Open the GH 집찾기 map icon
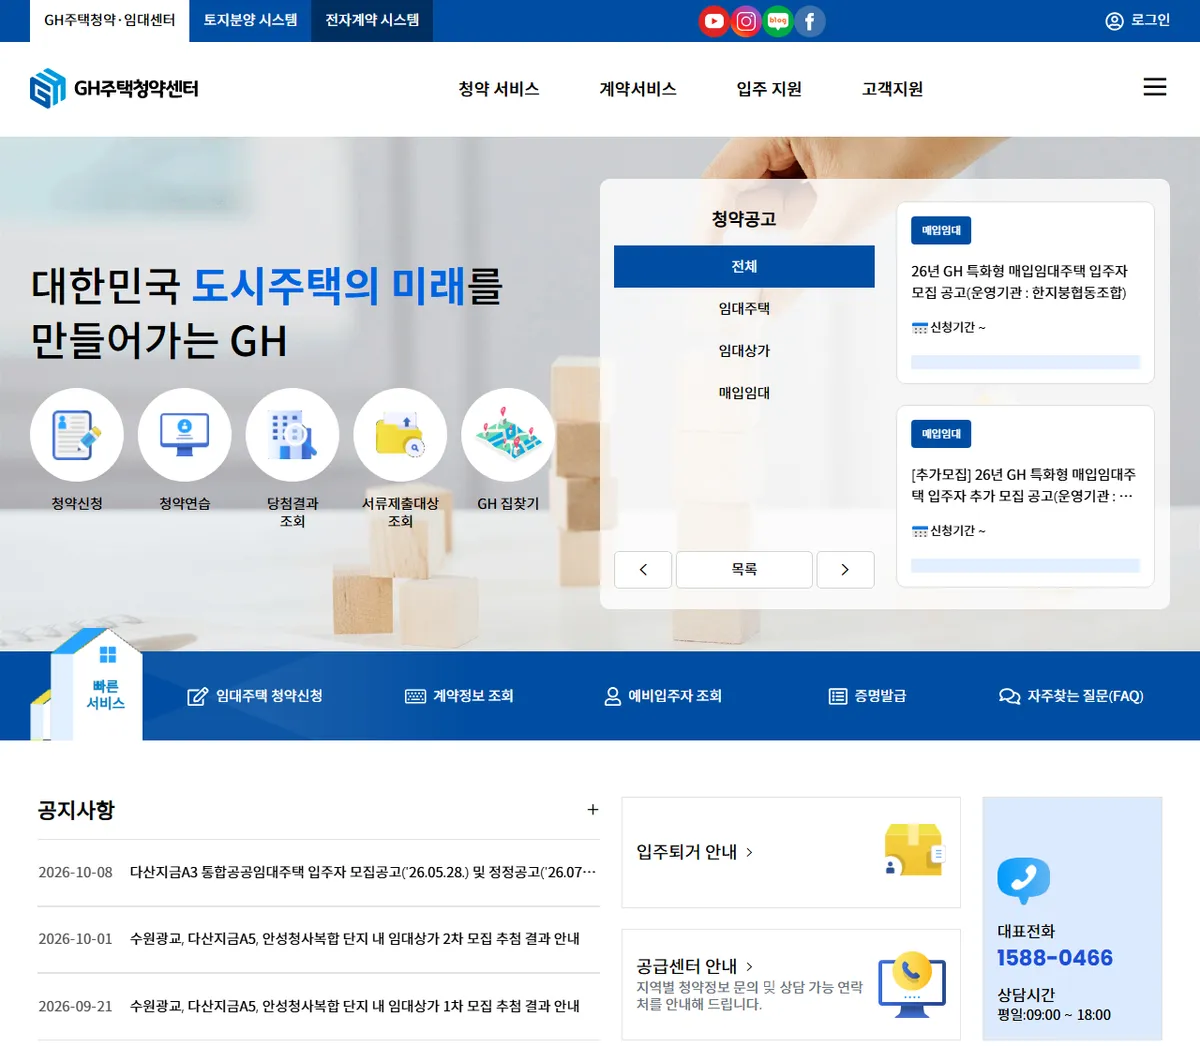The image size is (1200, 1059). (x=508, y=435)
